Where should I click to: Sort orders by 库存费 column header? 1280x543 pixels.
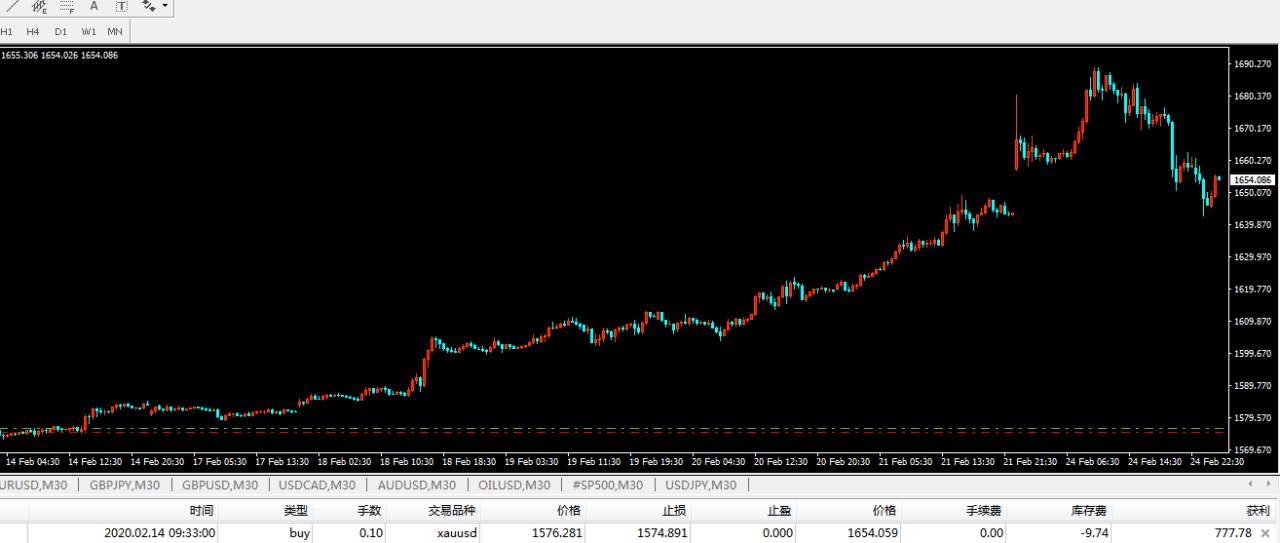pyautogui.click(x=1088, y=510)
